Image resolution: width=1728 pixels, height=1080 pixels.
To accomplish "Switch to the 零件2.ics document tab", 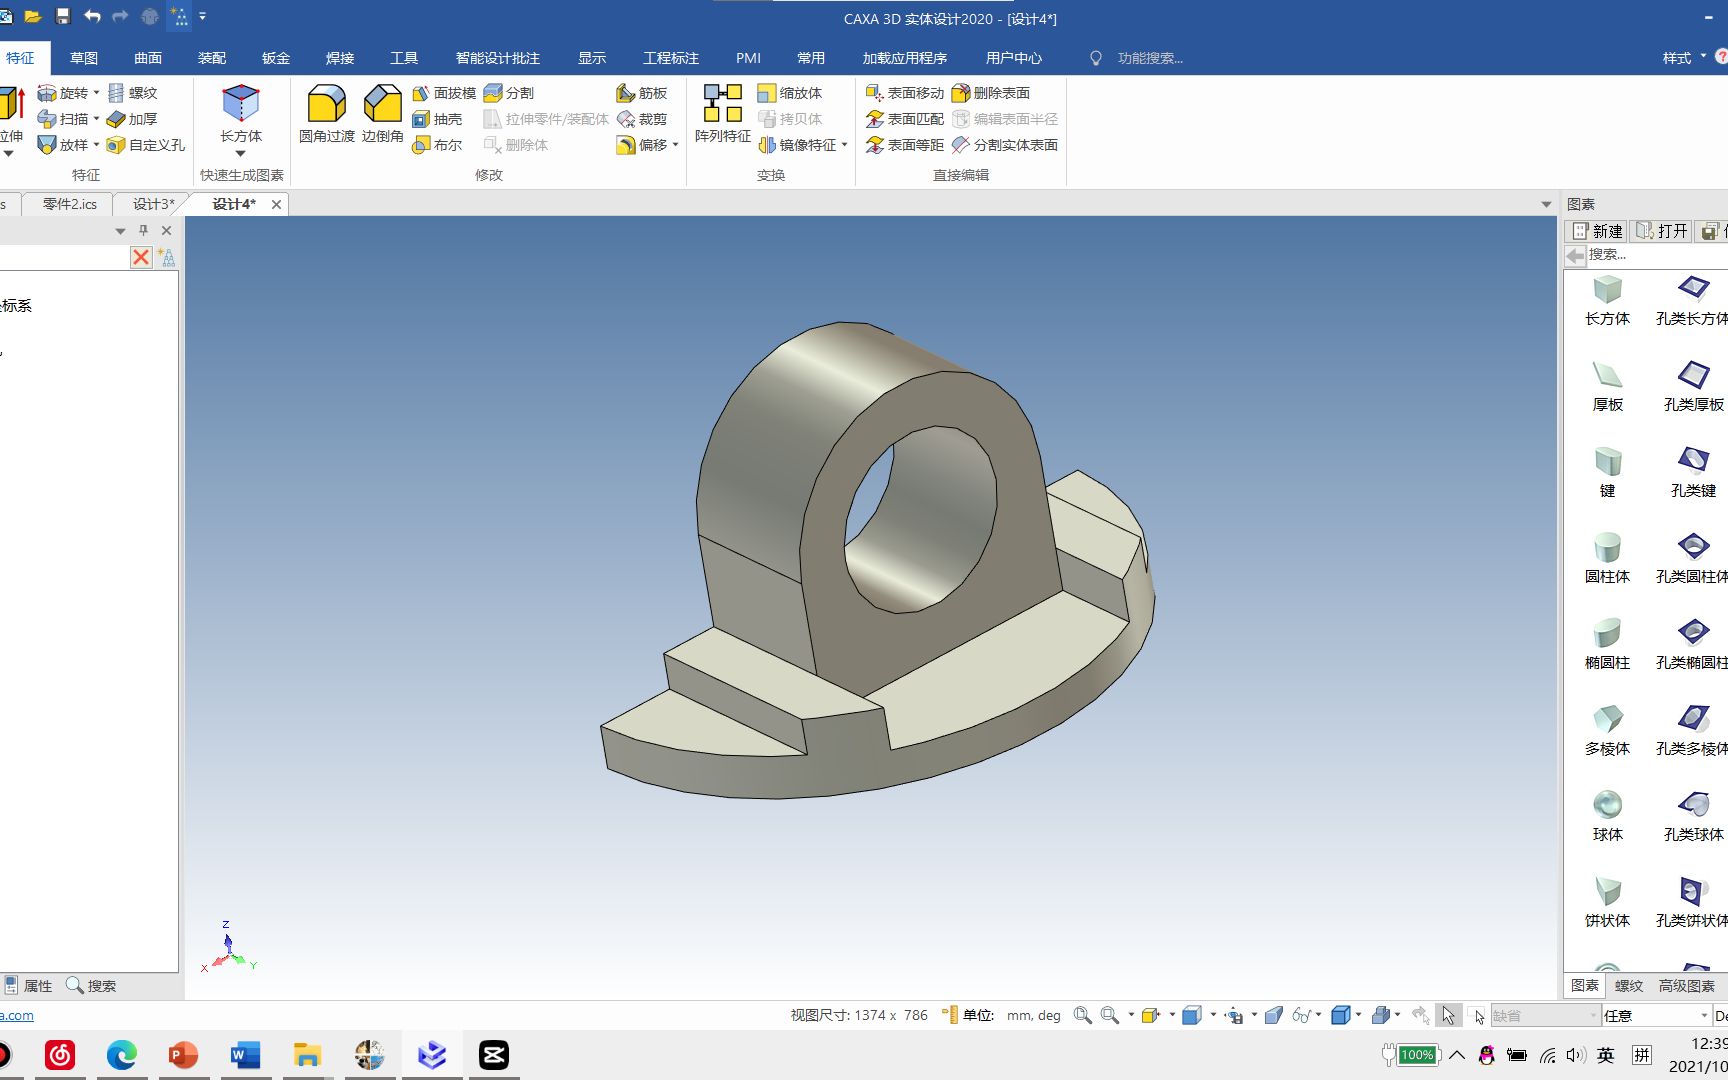I will click(70, 204).
